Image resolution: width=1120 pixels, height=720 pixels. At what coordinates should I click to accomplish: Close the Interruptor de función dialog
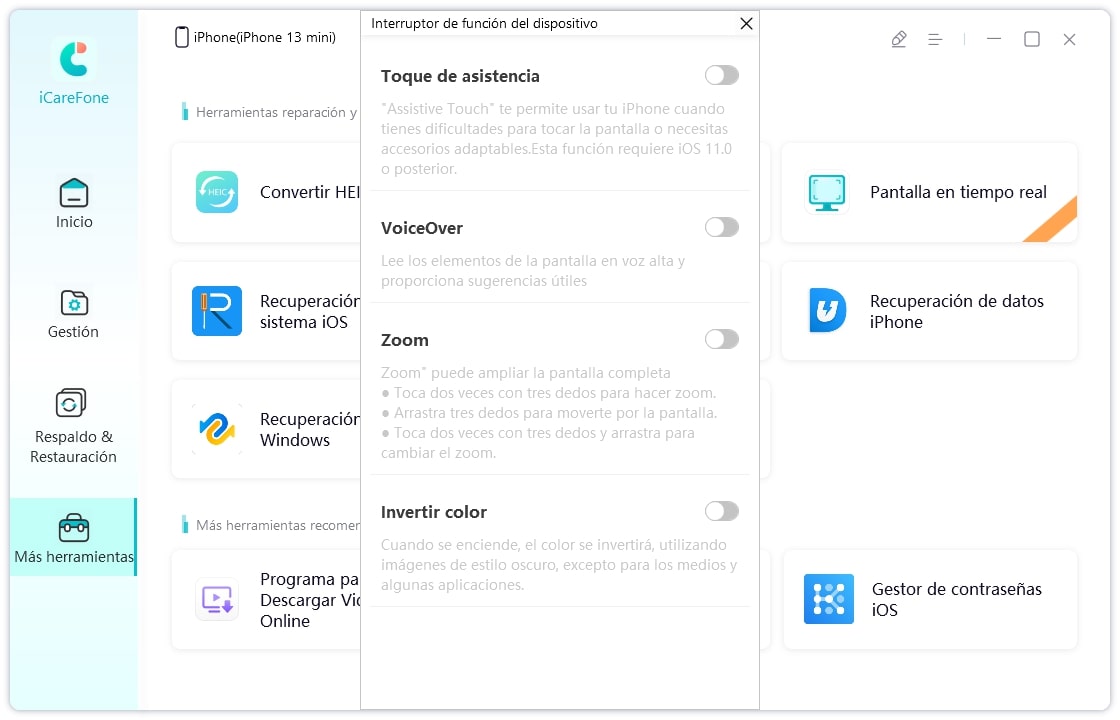tap(746, 23)
